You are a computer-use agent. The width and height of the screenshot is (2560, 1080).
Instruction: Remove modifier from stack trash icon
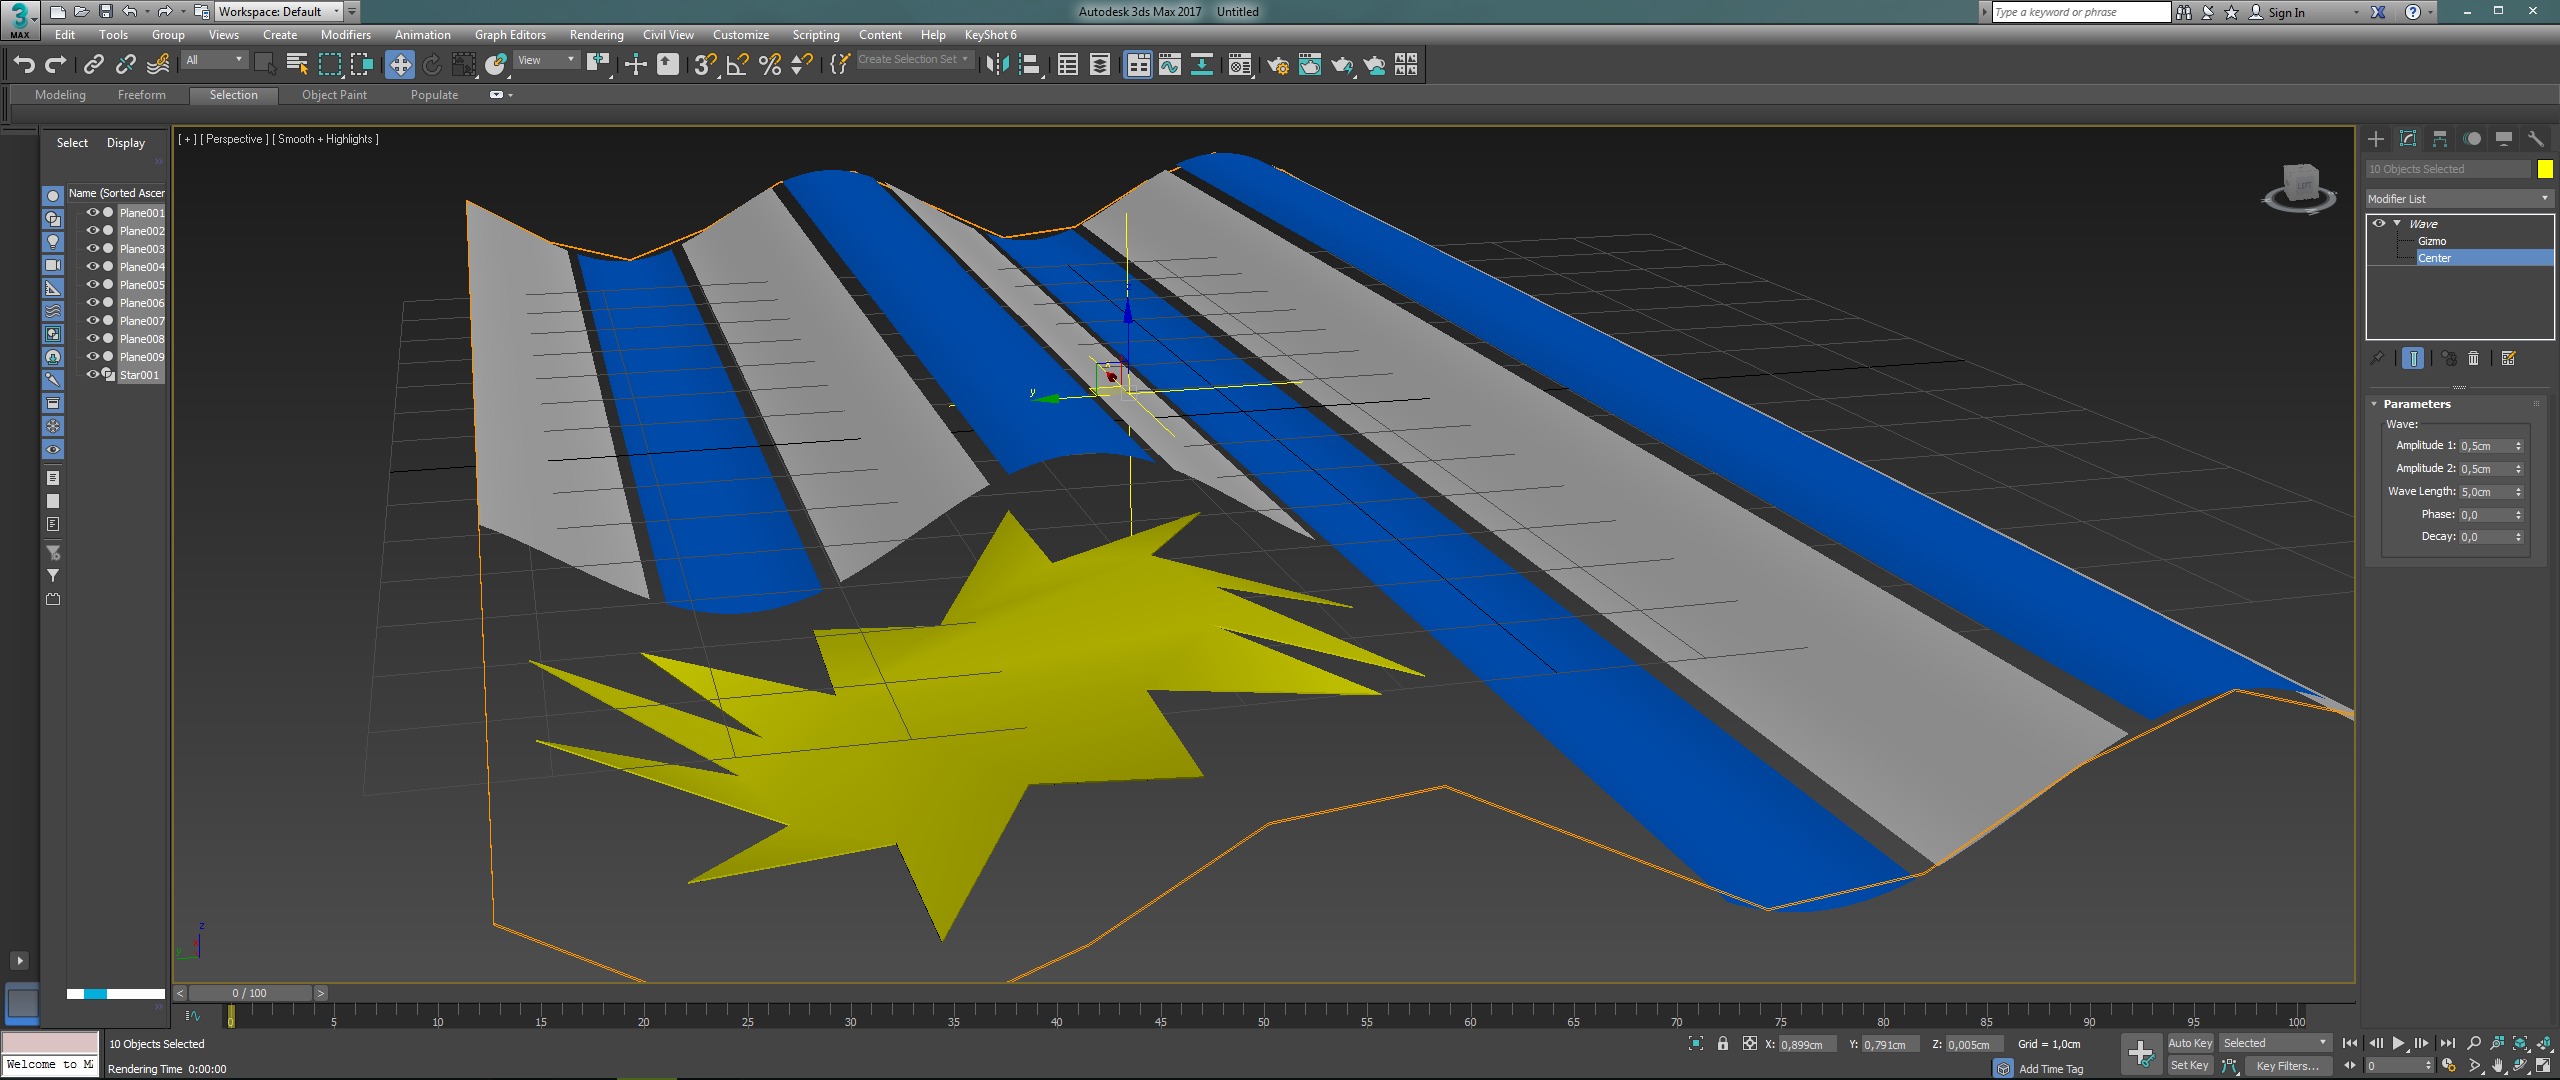(2474, 358)
